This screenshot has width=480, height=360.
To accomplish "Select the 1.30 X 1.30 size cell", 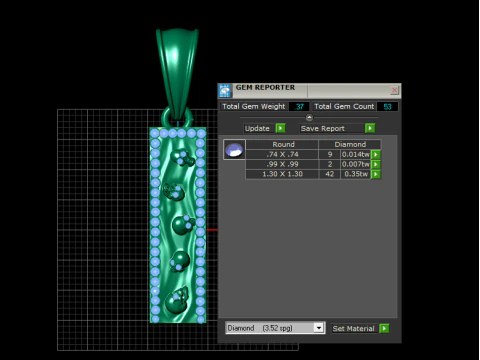I will click(282, 174).
